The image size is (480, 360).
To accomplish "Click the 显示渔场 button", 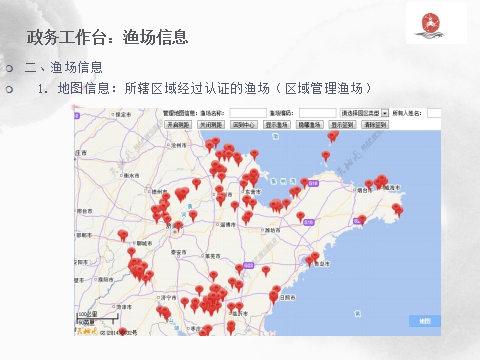I will pos(277,125).
